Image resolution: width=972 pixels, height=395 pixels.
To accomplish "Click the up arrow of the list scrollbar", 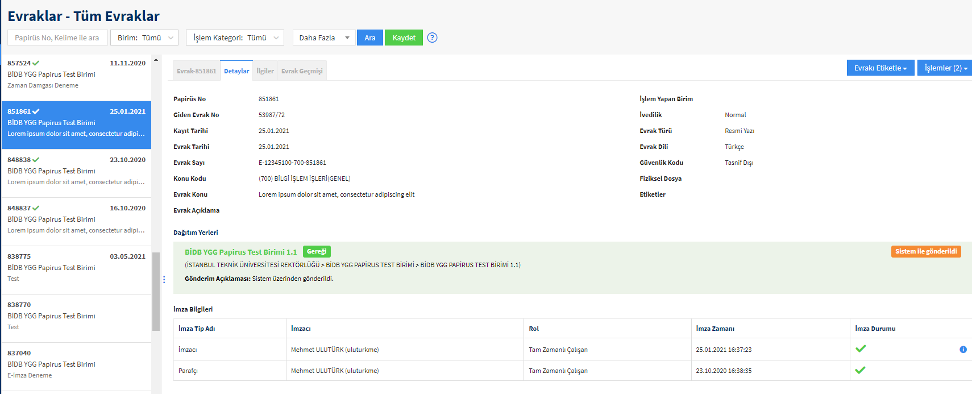I will 156,61.
